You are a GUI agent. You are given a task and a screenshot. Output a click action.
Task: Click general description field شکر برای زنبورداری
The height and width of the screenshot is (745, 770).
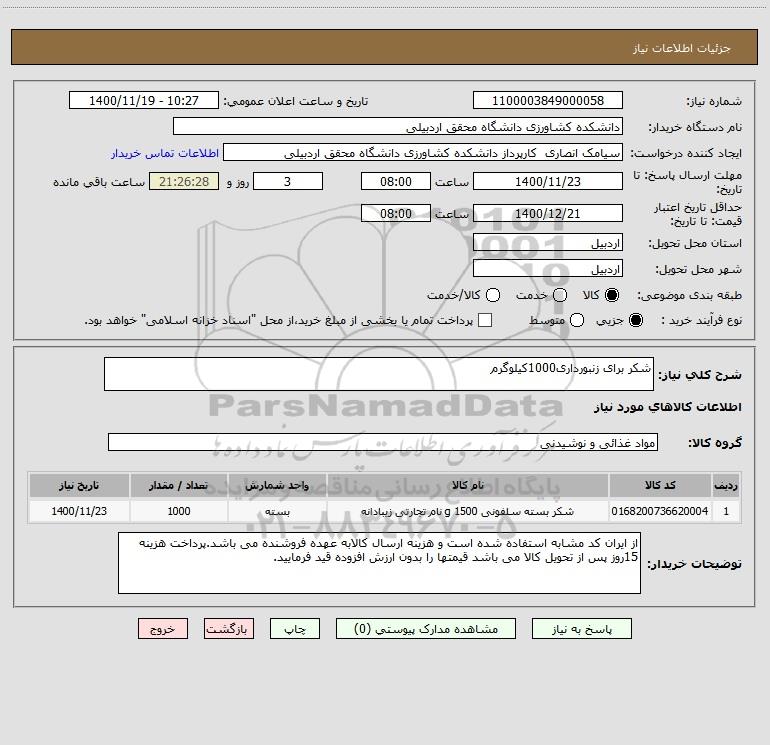(x=379, y=374)
